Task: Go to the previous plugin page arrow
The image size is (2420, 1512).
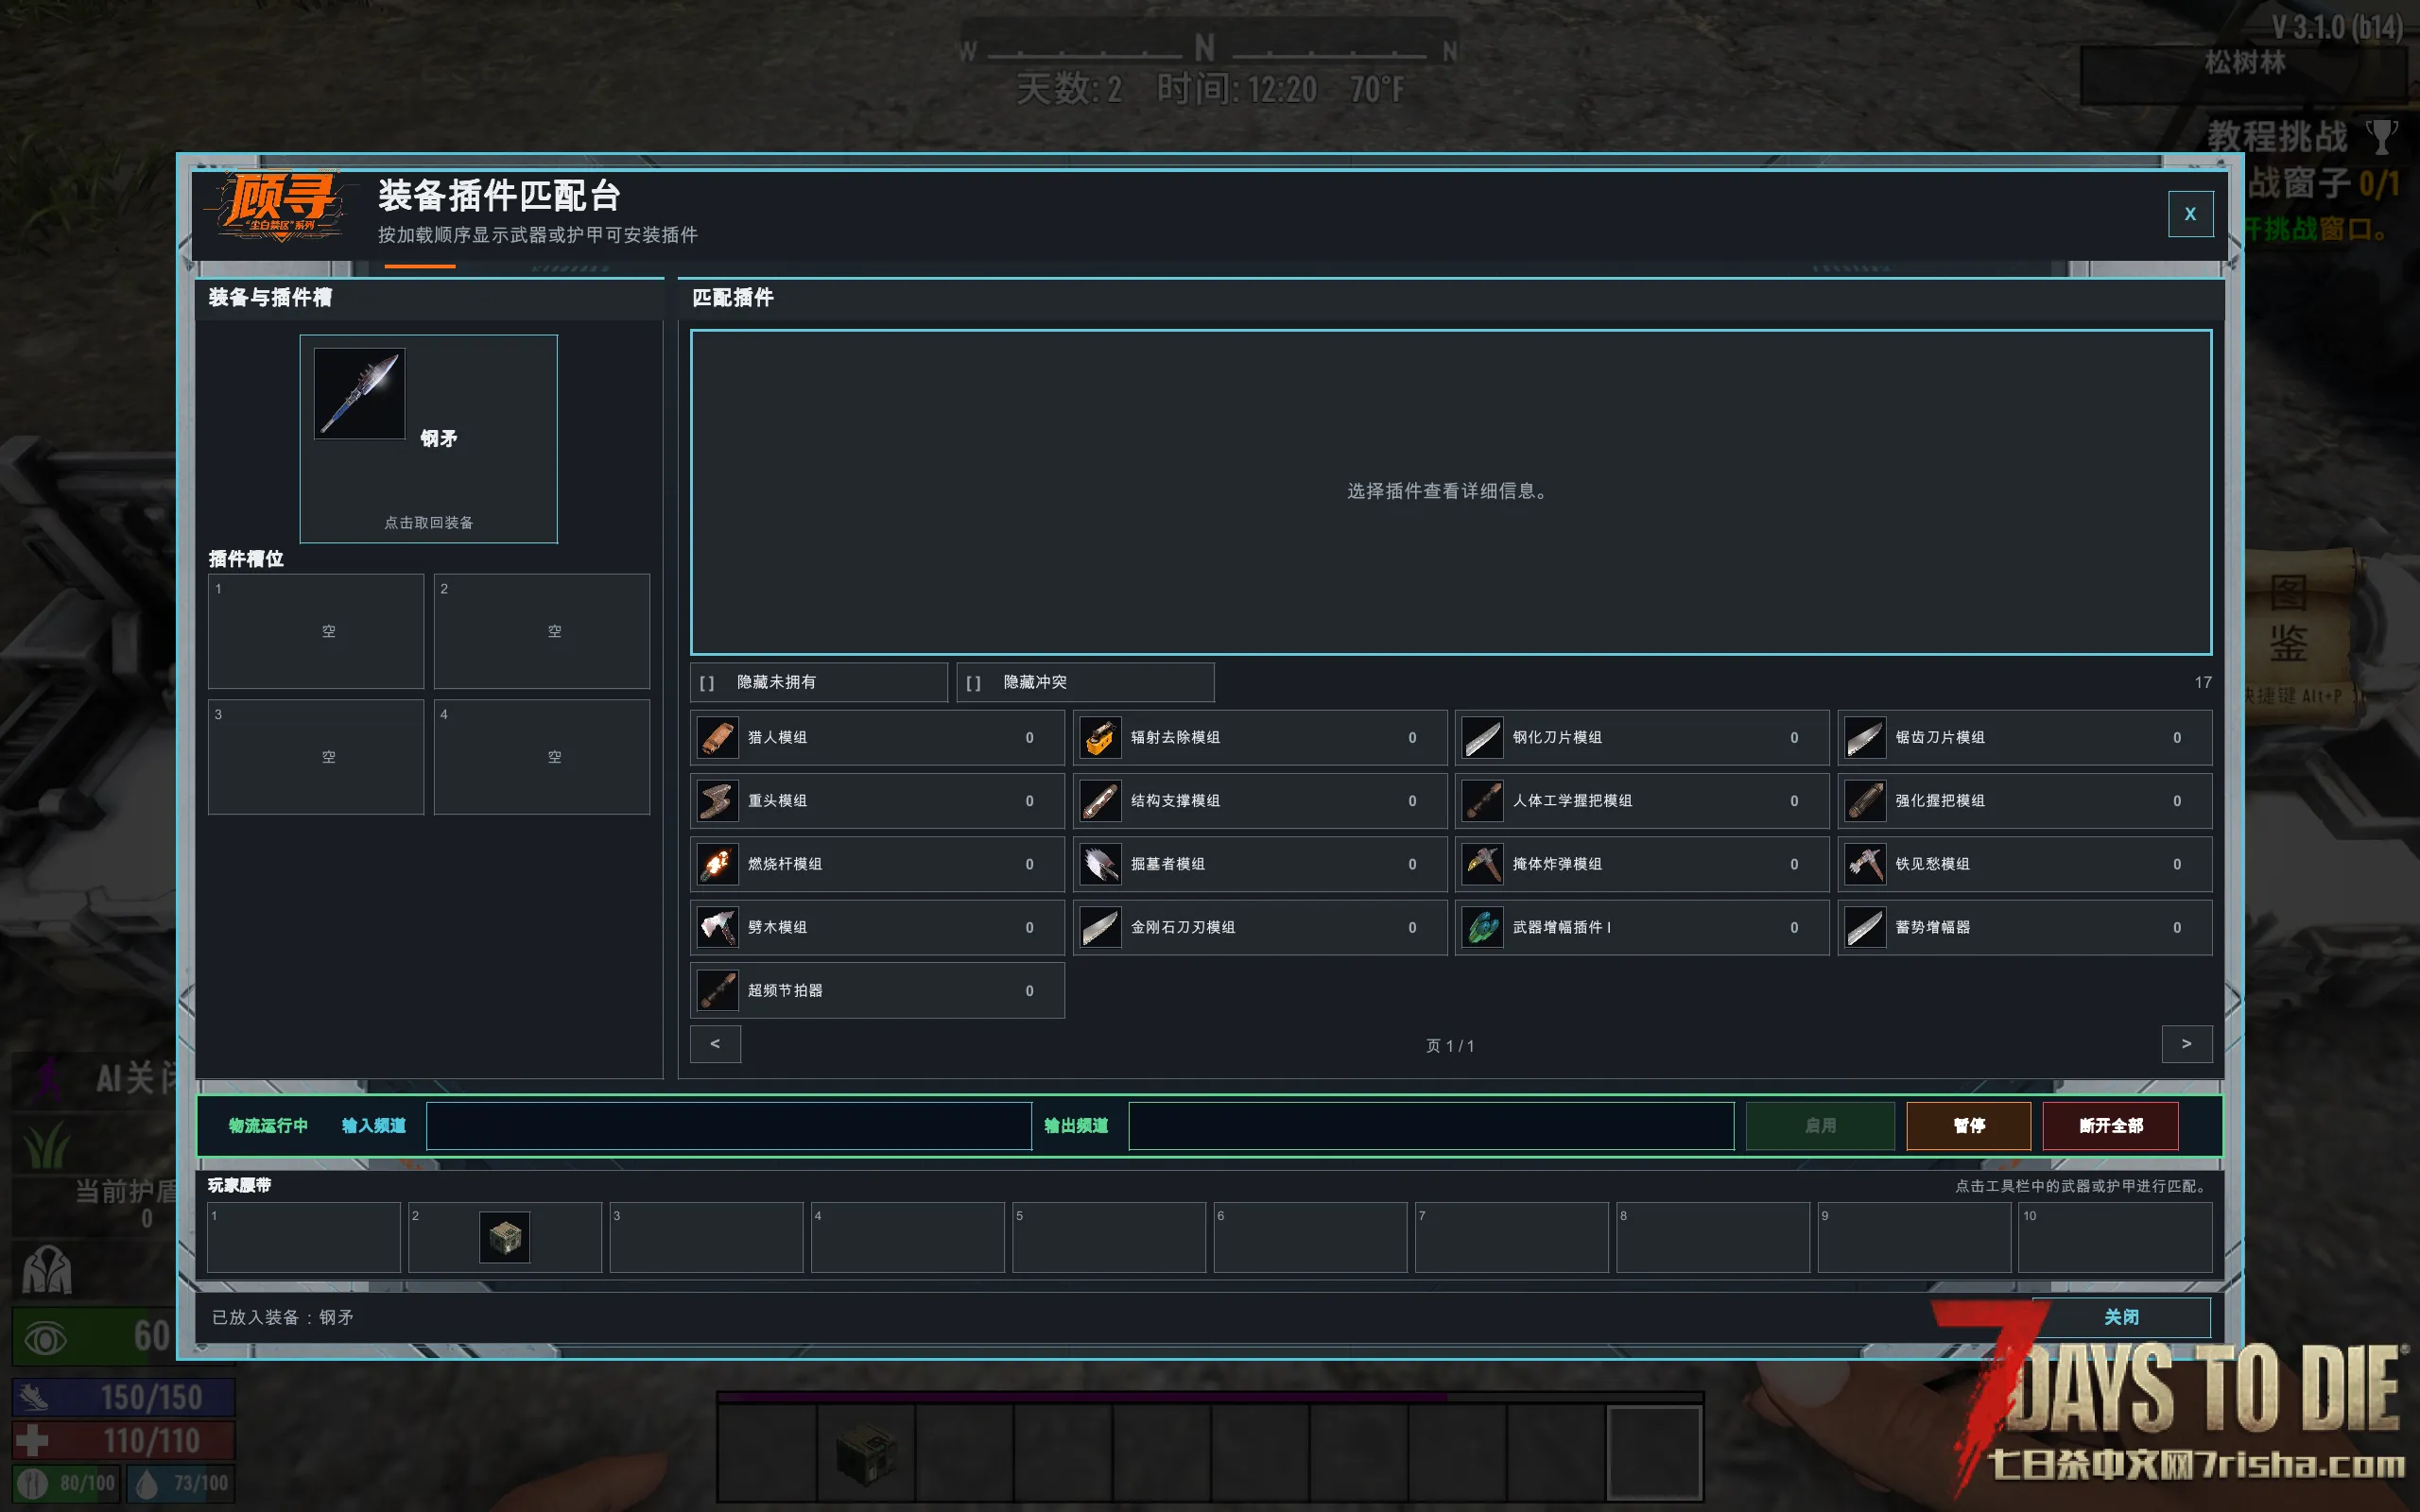Action: click(x=715, y=1044)
